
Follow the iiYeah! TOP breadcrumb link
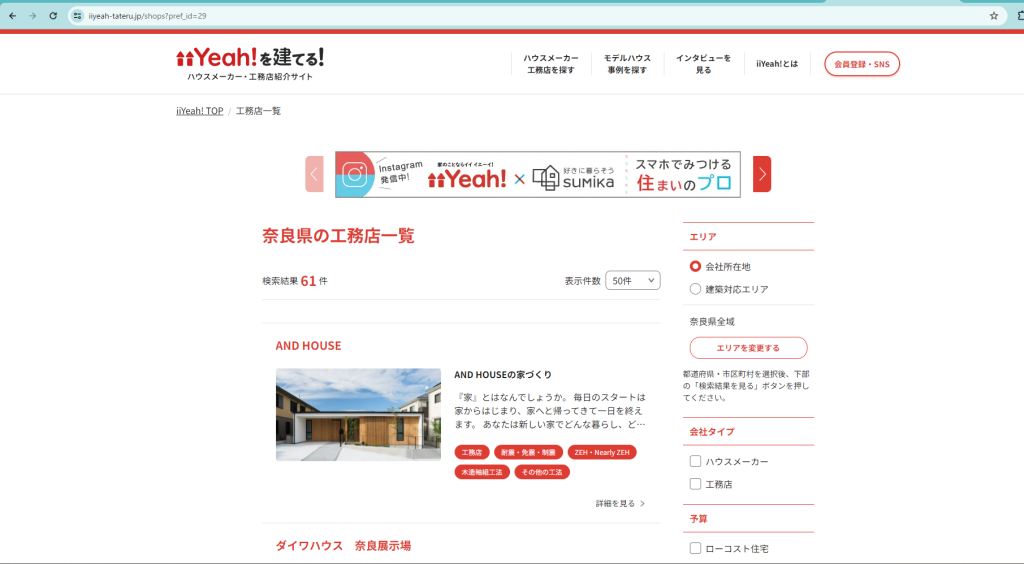[x=200, y=111]
